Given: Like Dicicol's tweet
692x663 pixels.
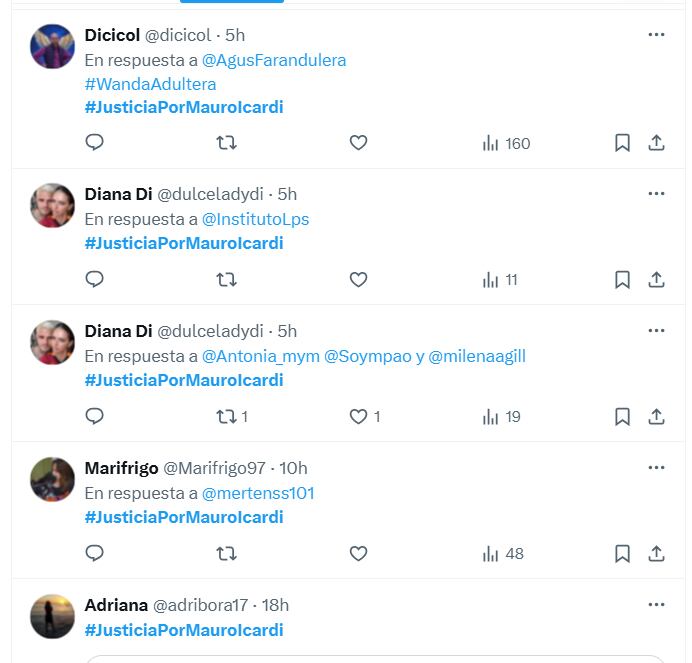Looking at the screenshot, I should pos(358,143).
